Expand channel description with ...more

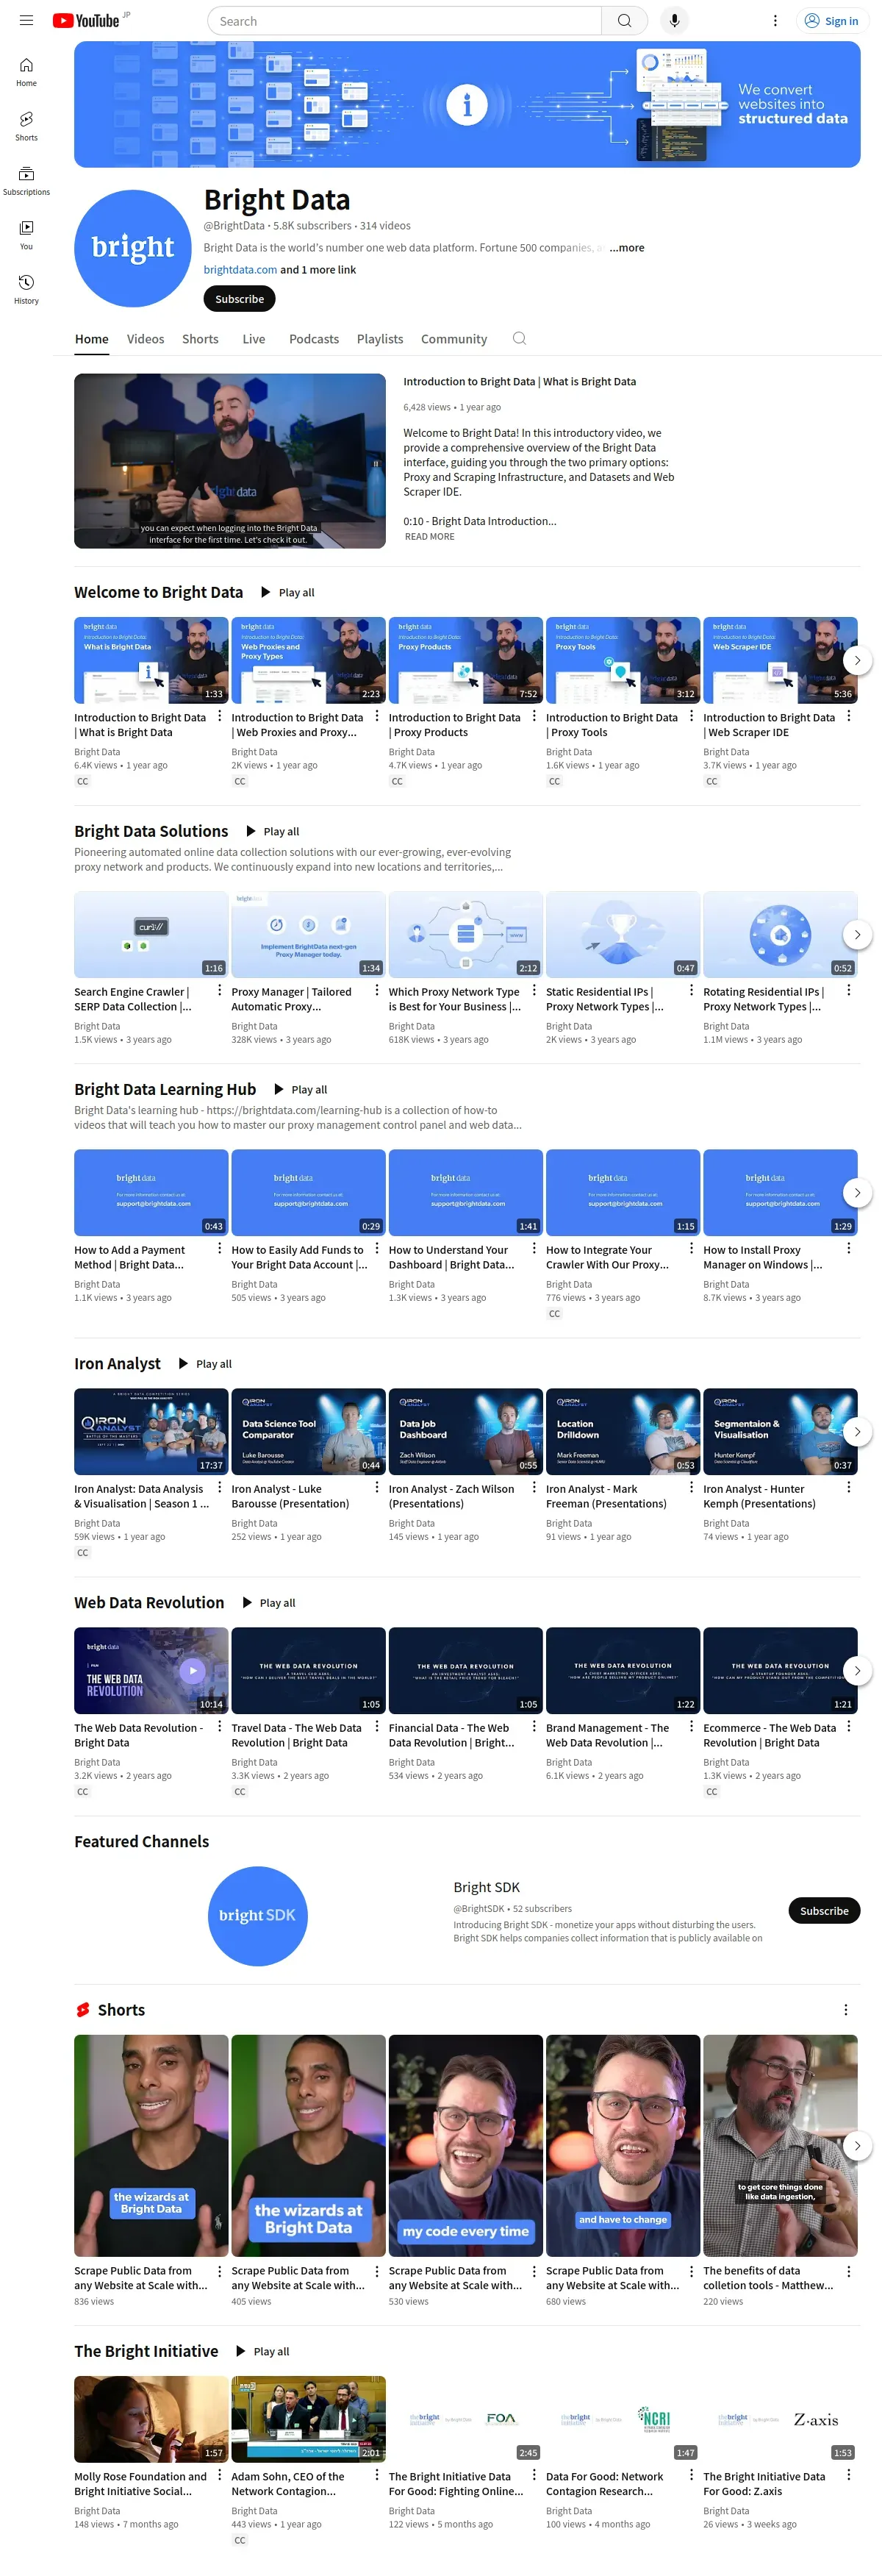tap(627, 247)
